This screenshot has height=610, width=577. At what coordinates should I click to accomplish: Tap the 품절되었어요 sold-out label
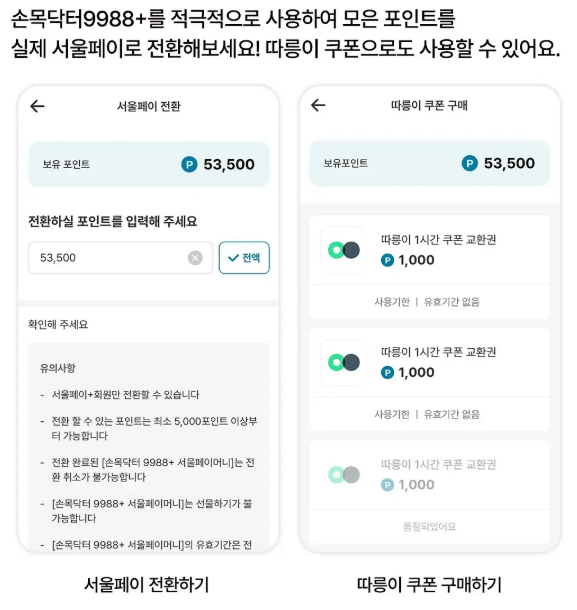click(429, 527)
